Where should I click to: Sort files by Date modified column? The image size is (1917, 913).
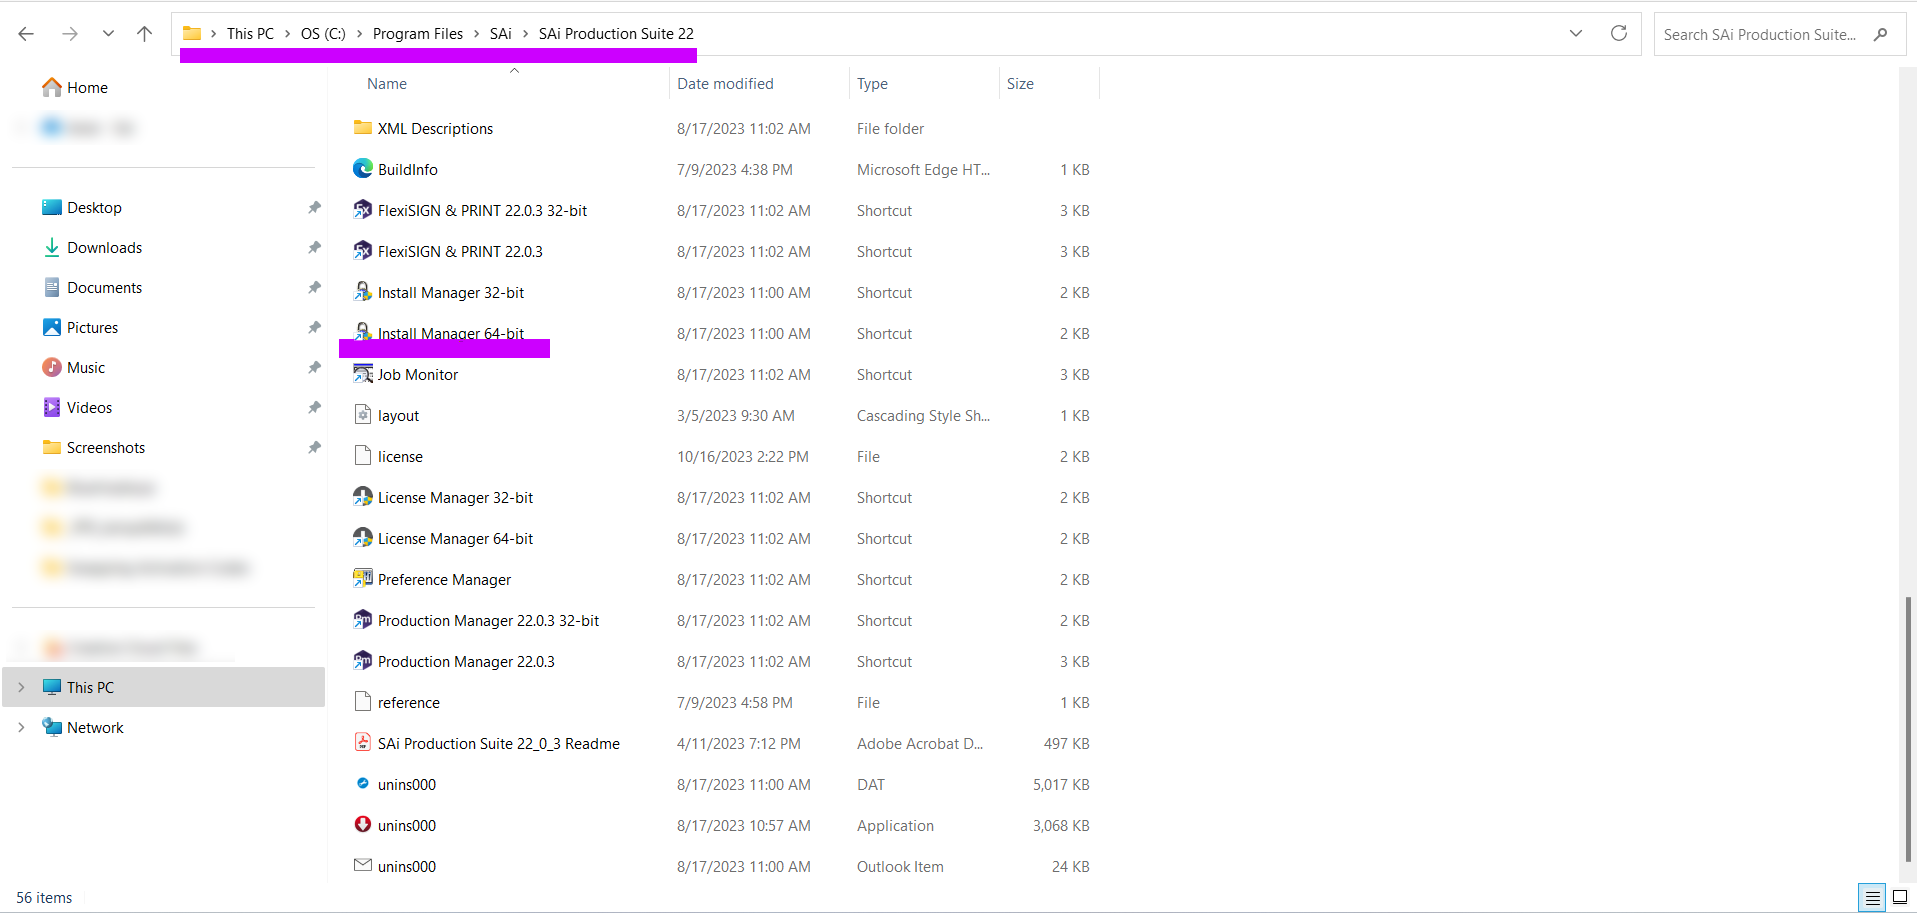pyautogui.click(x=725, y=84)
